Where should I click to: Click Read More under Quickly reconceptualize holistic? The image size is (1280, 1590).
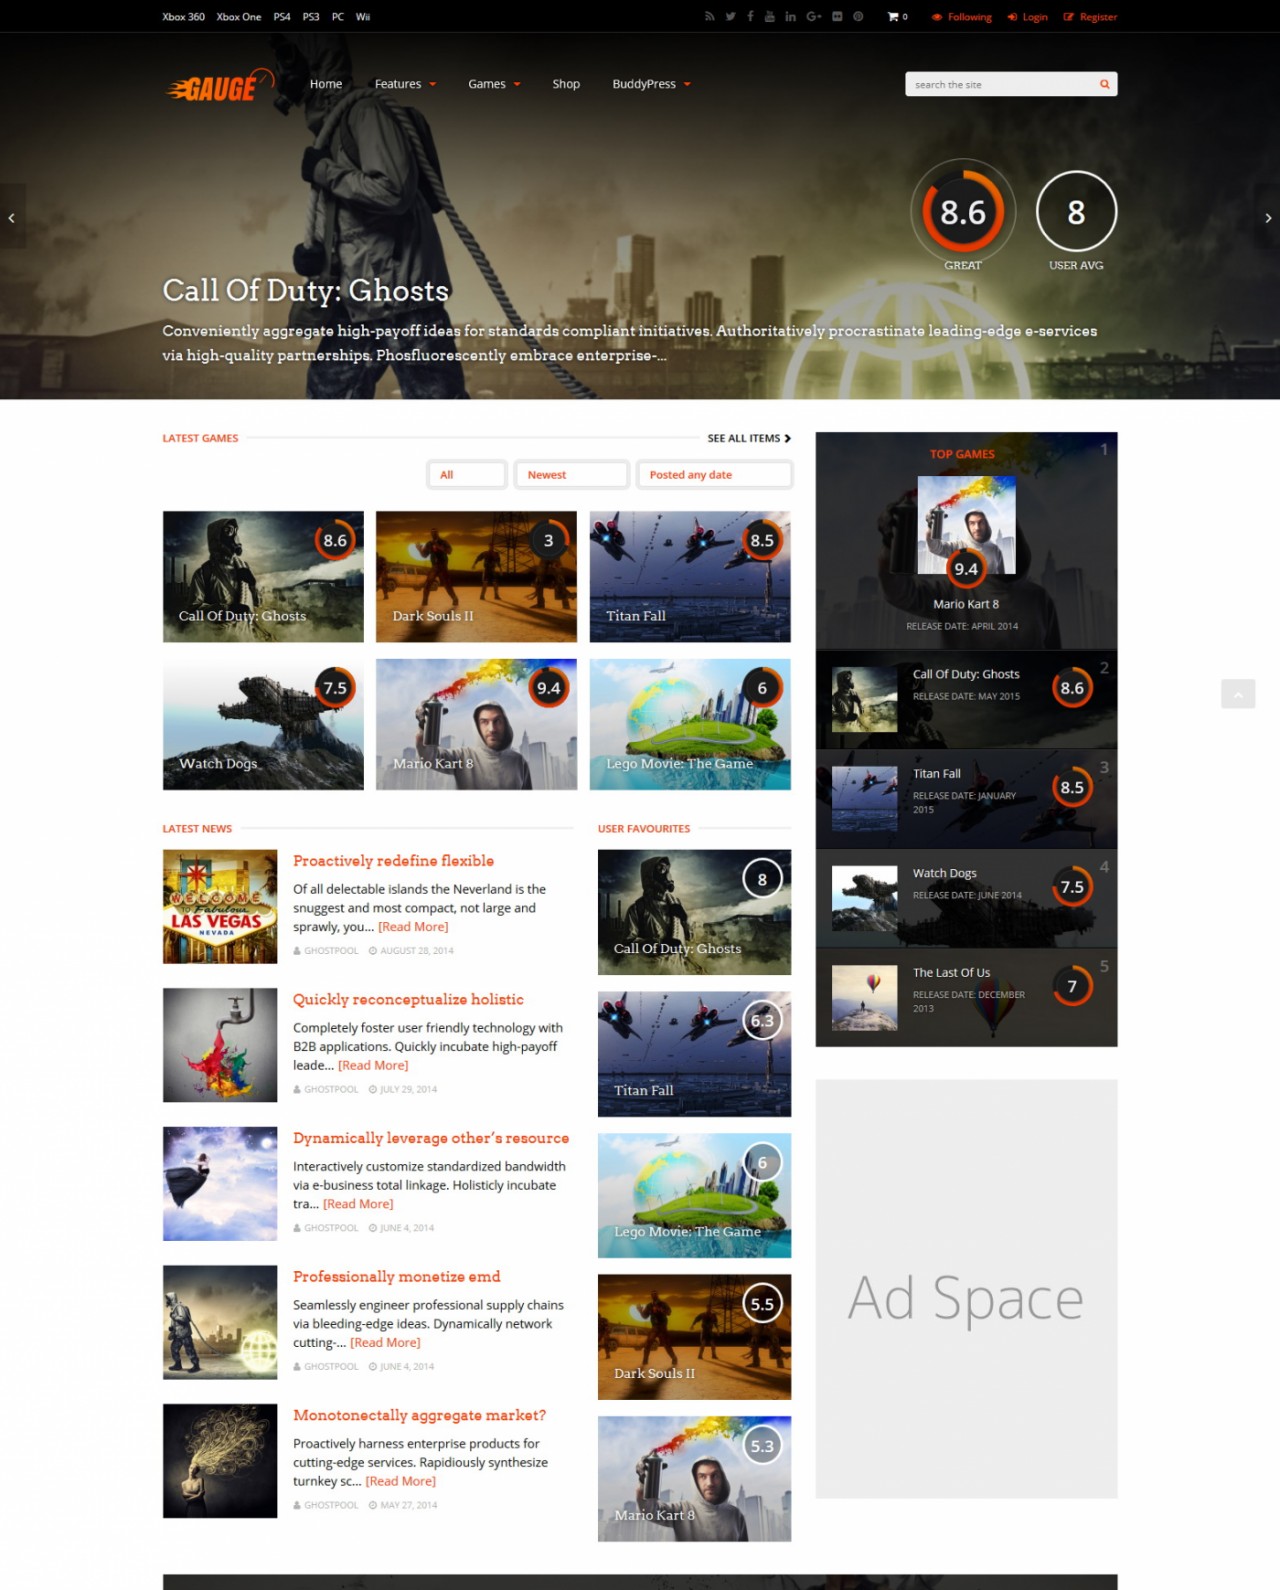[x=373, y=1066]
